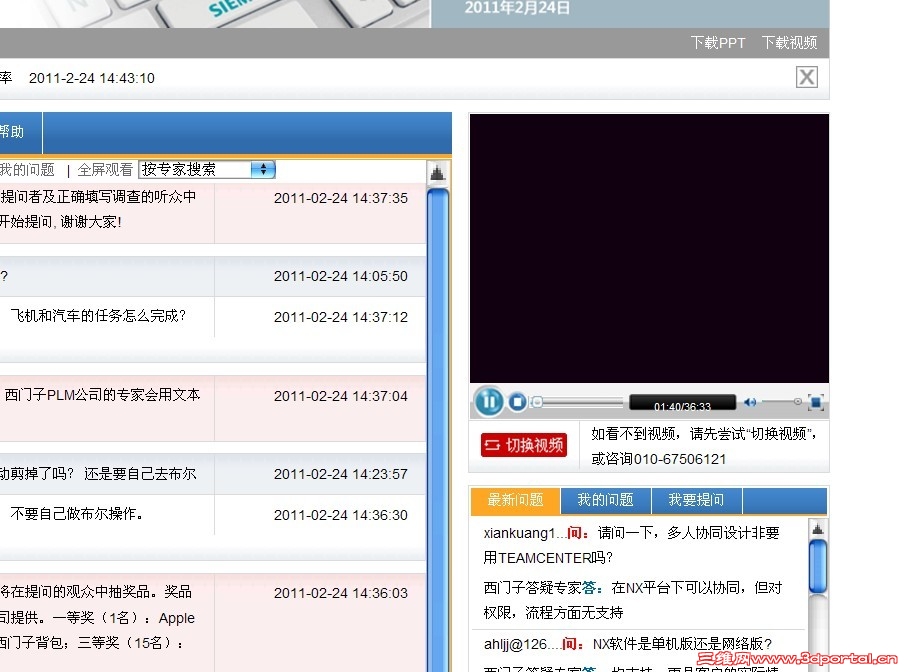Select timestamp 2011-02-24 14:36:30
The width and height of the screenshot is (917, 672).
[x=340, y=515]
